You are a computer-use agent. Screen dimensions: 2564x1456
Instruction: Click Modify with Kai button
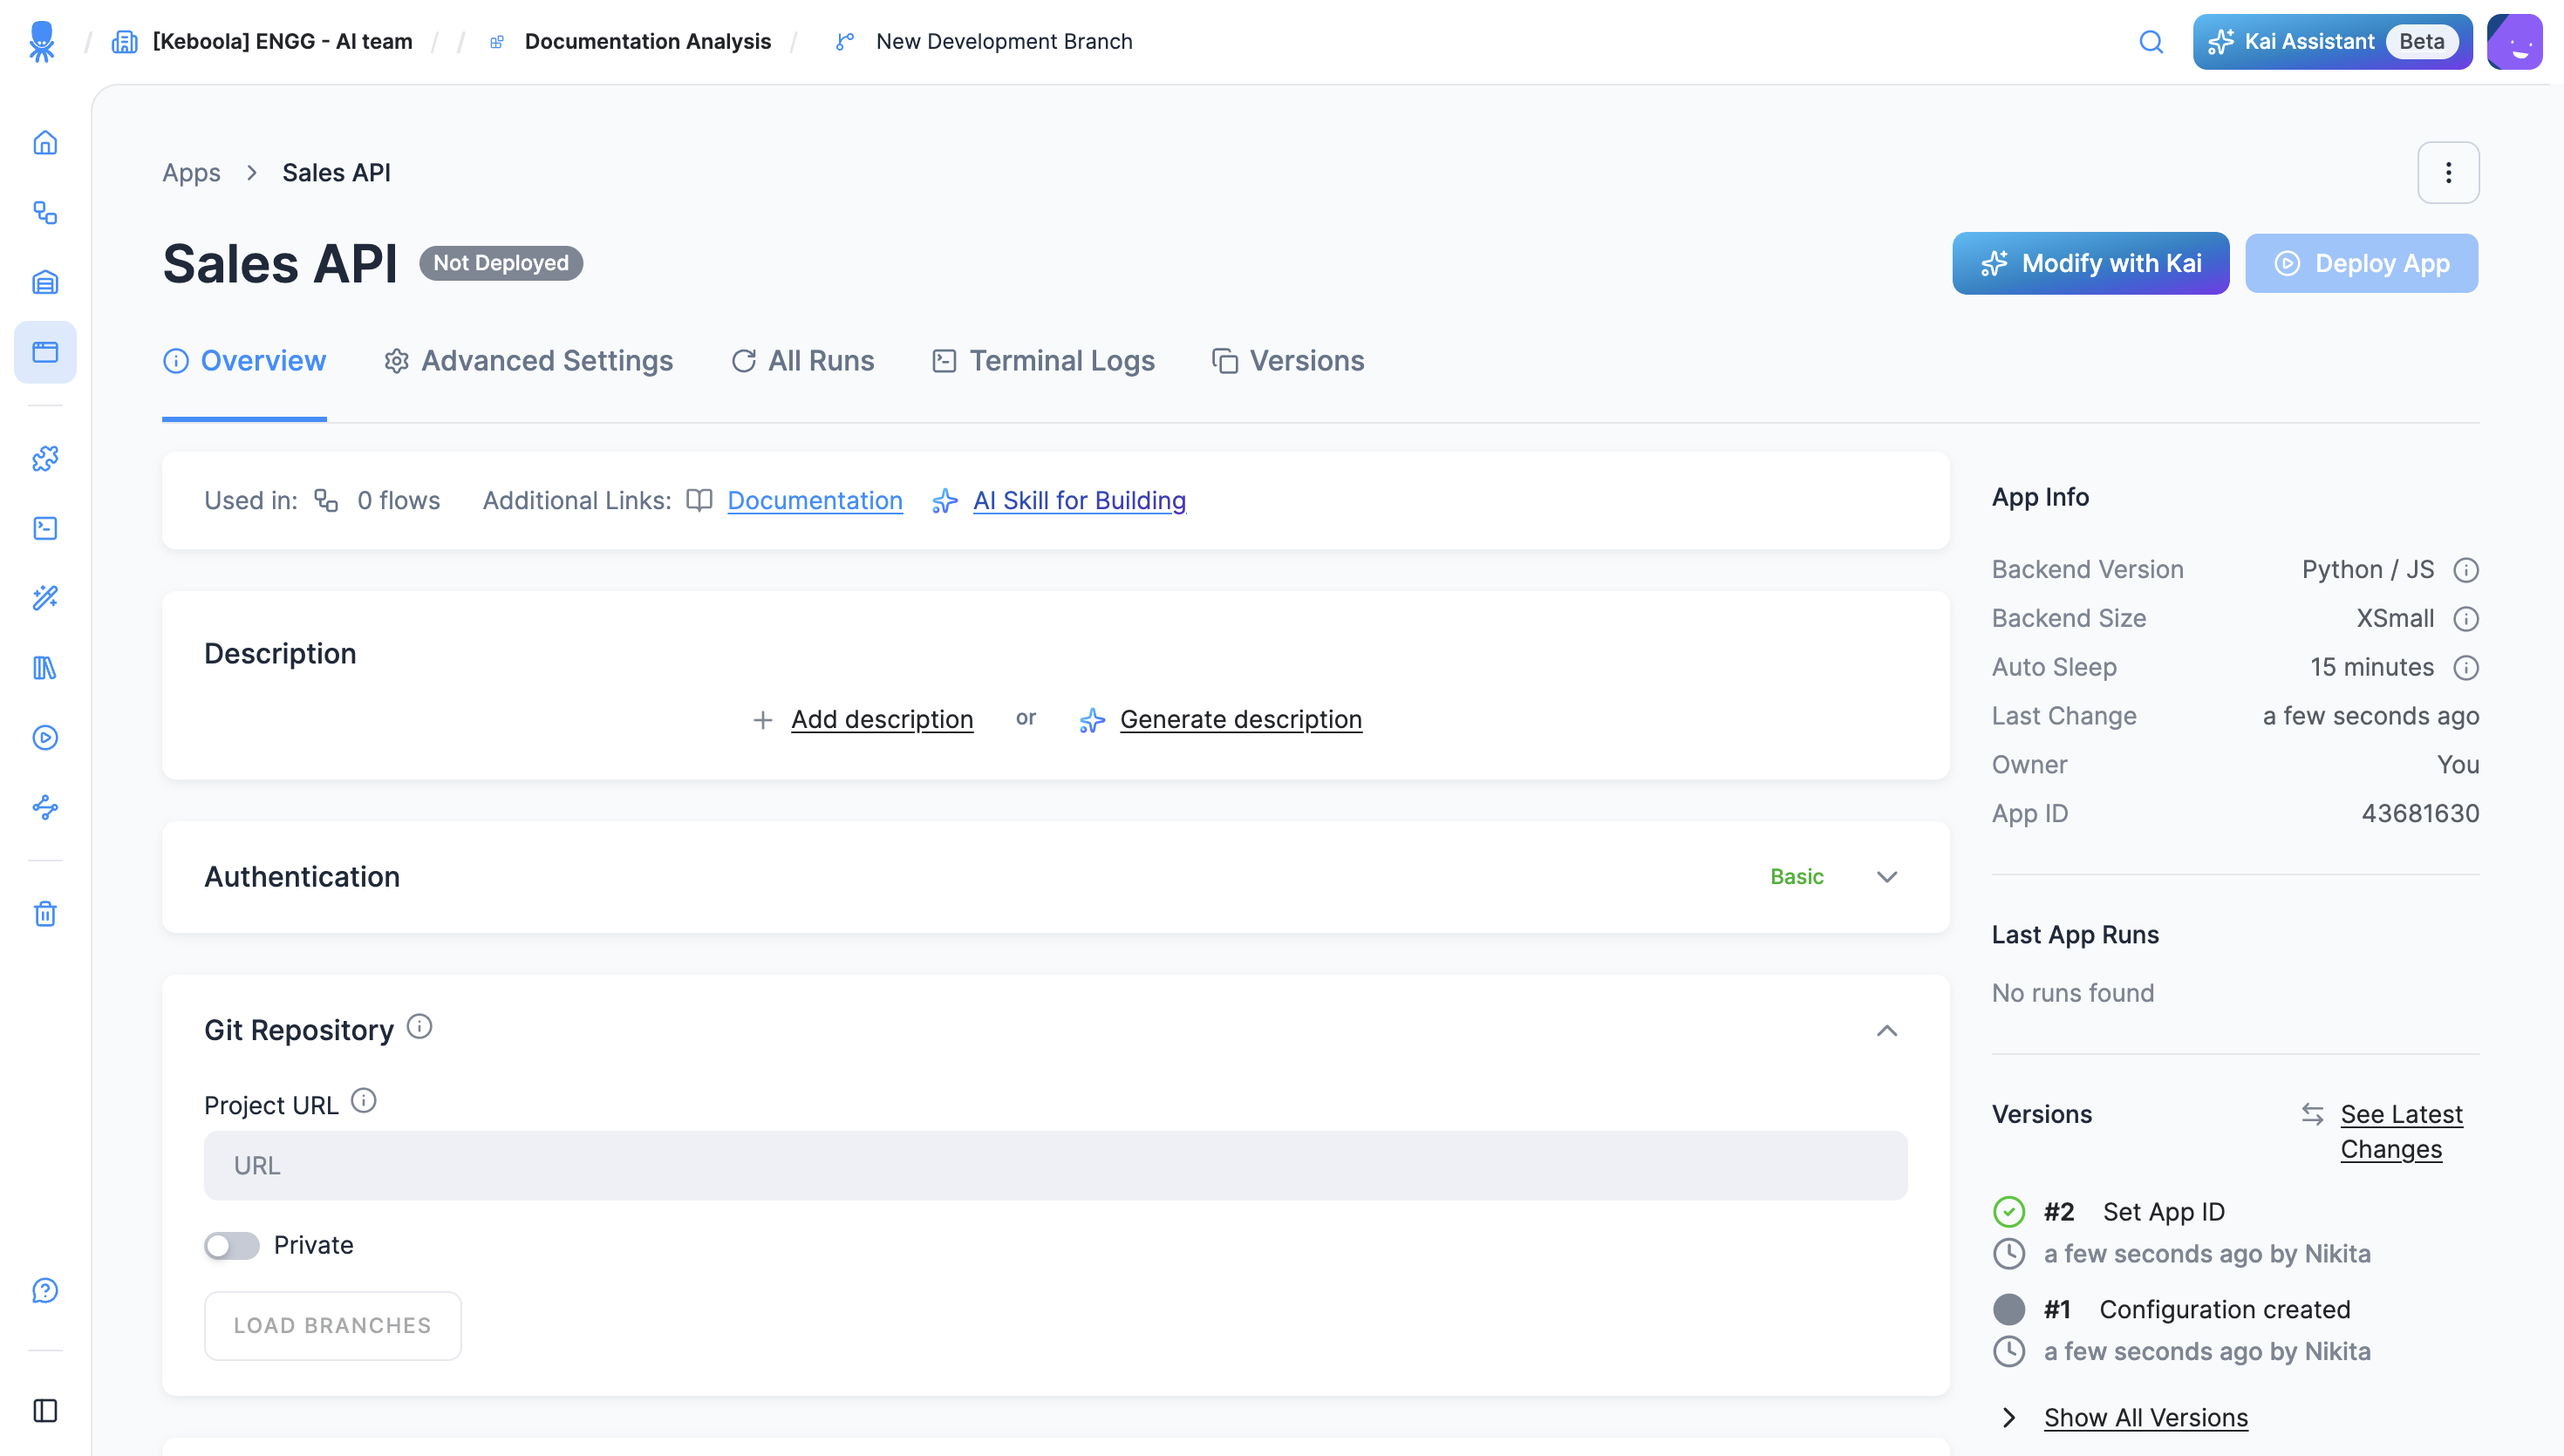2090,263
